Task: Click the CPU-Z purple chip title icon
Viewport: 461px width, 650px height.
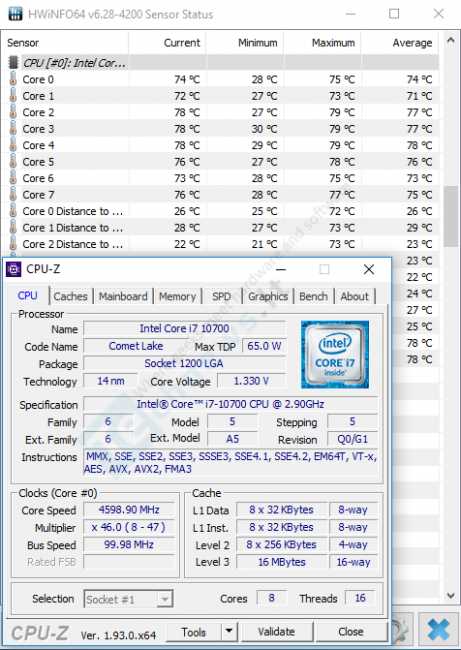Action: point(13,269)
